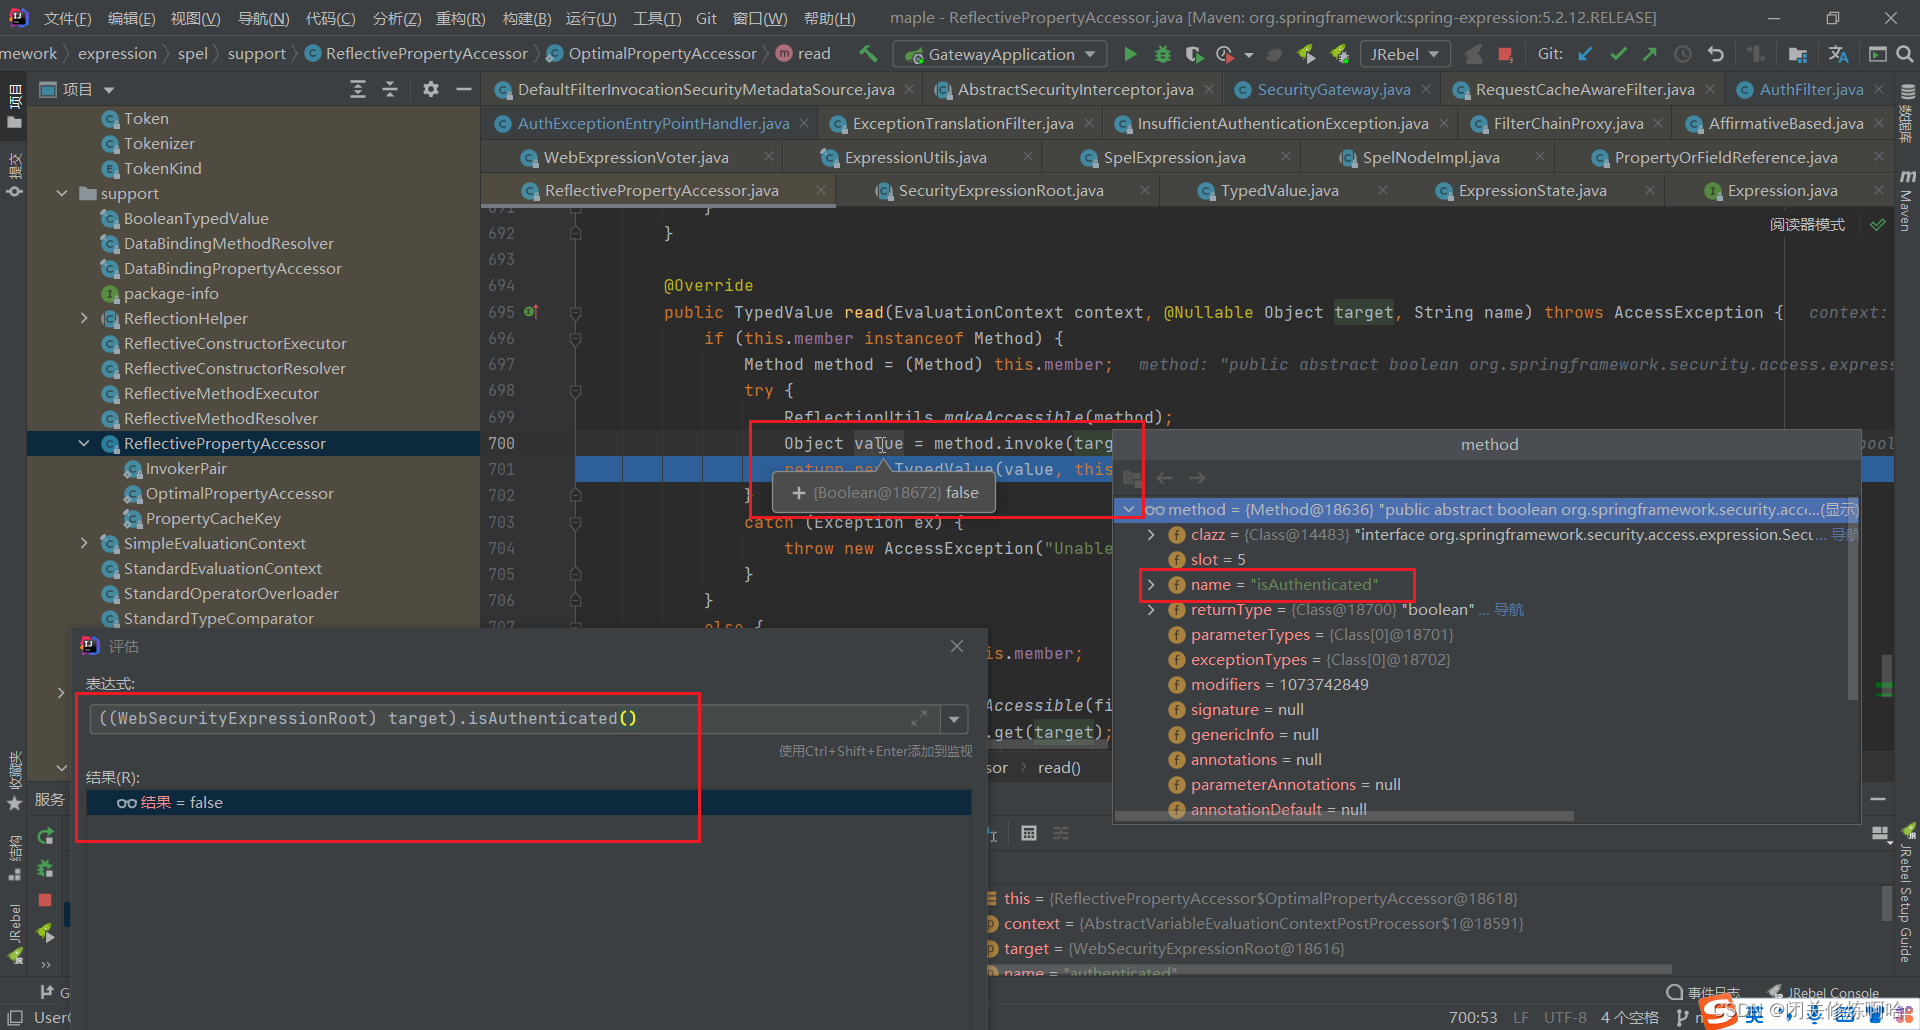Expand the name = isAuthenticated field

pos(1151,585)
